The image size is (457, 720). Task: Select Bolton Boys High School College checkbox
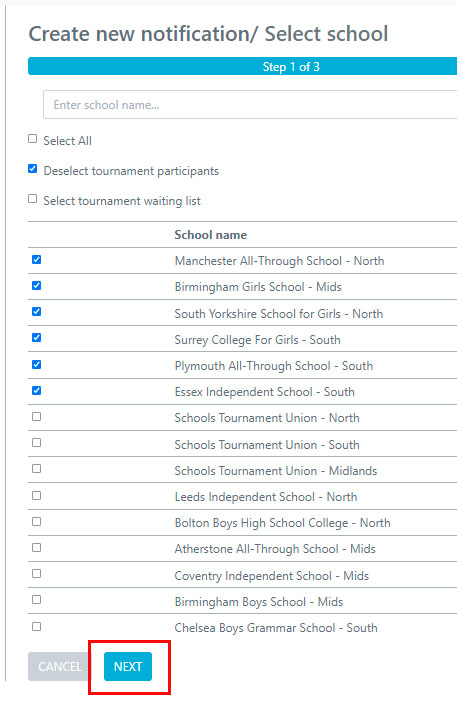[x=37, y=522]
